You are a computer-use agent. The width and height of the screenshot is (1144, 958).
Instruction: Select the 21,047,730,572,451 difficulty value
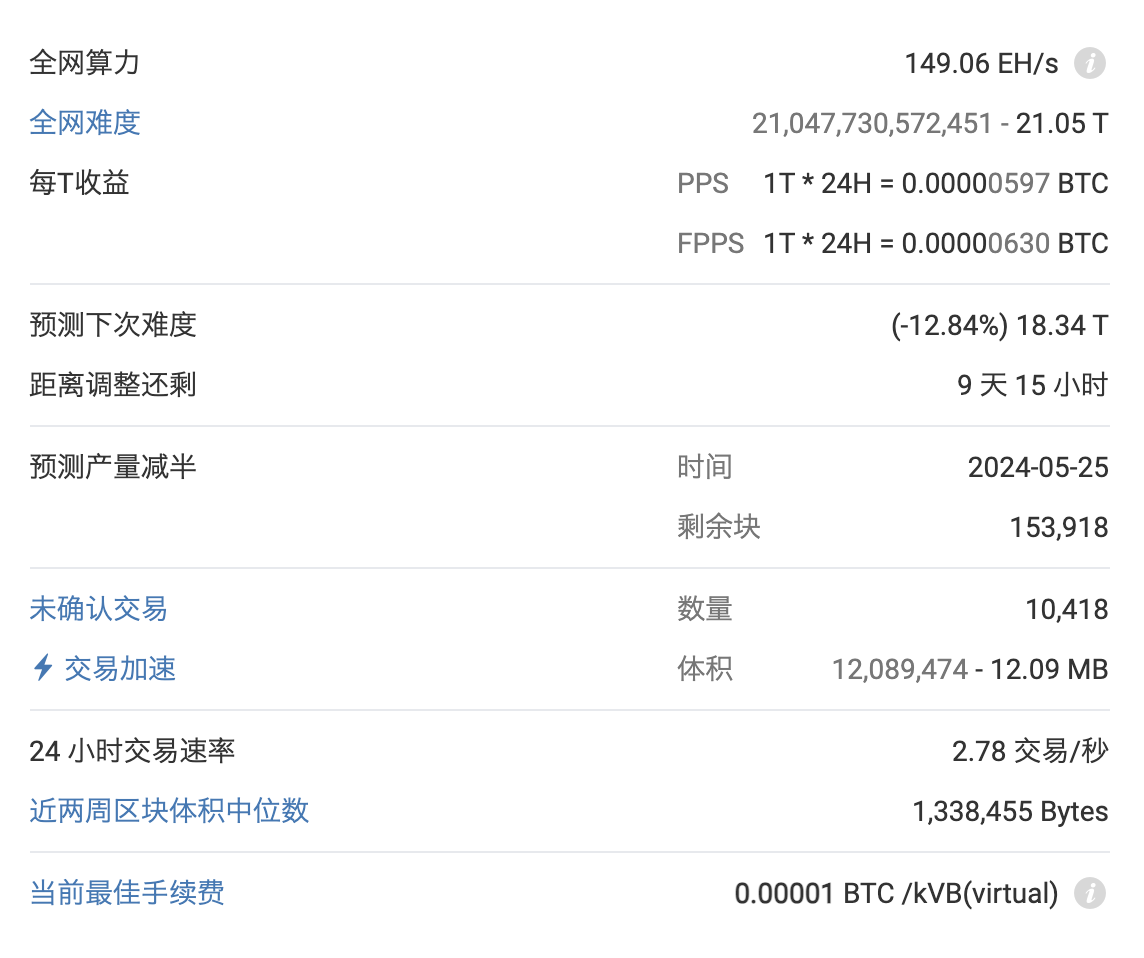872,123
